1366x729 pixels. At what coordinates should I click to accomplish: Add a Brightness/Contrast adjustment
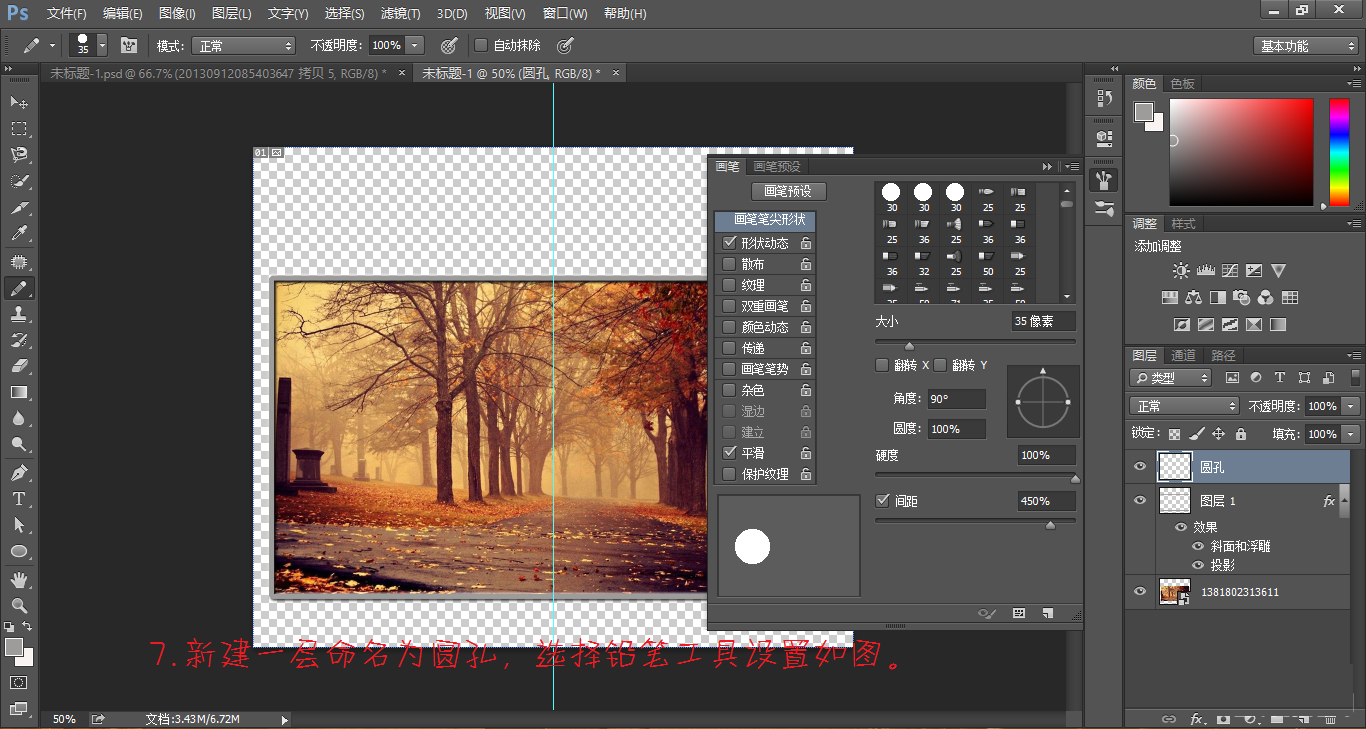click(x=1182, y=271)
